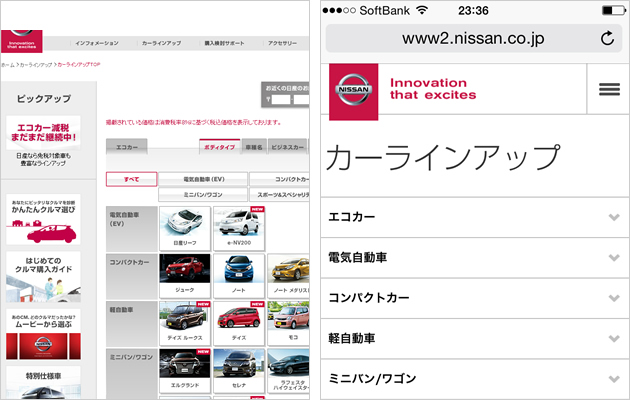Tap the www2.nissan.co.jp address field
Screen dimensions: 630x400
[473, 38]
